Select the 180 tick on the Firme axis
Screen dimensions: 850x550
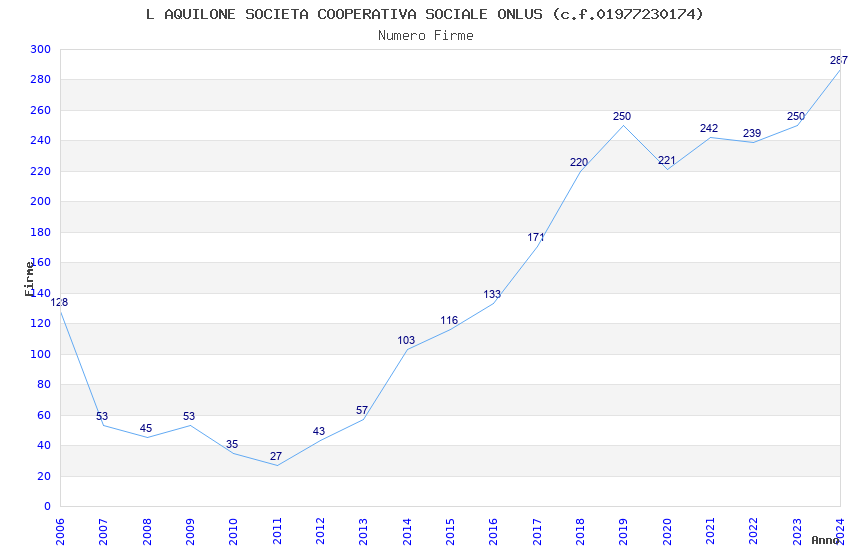41,232
